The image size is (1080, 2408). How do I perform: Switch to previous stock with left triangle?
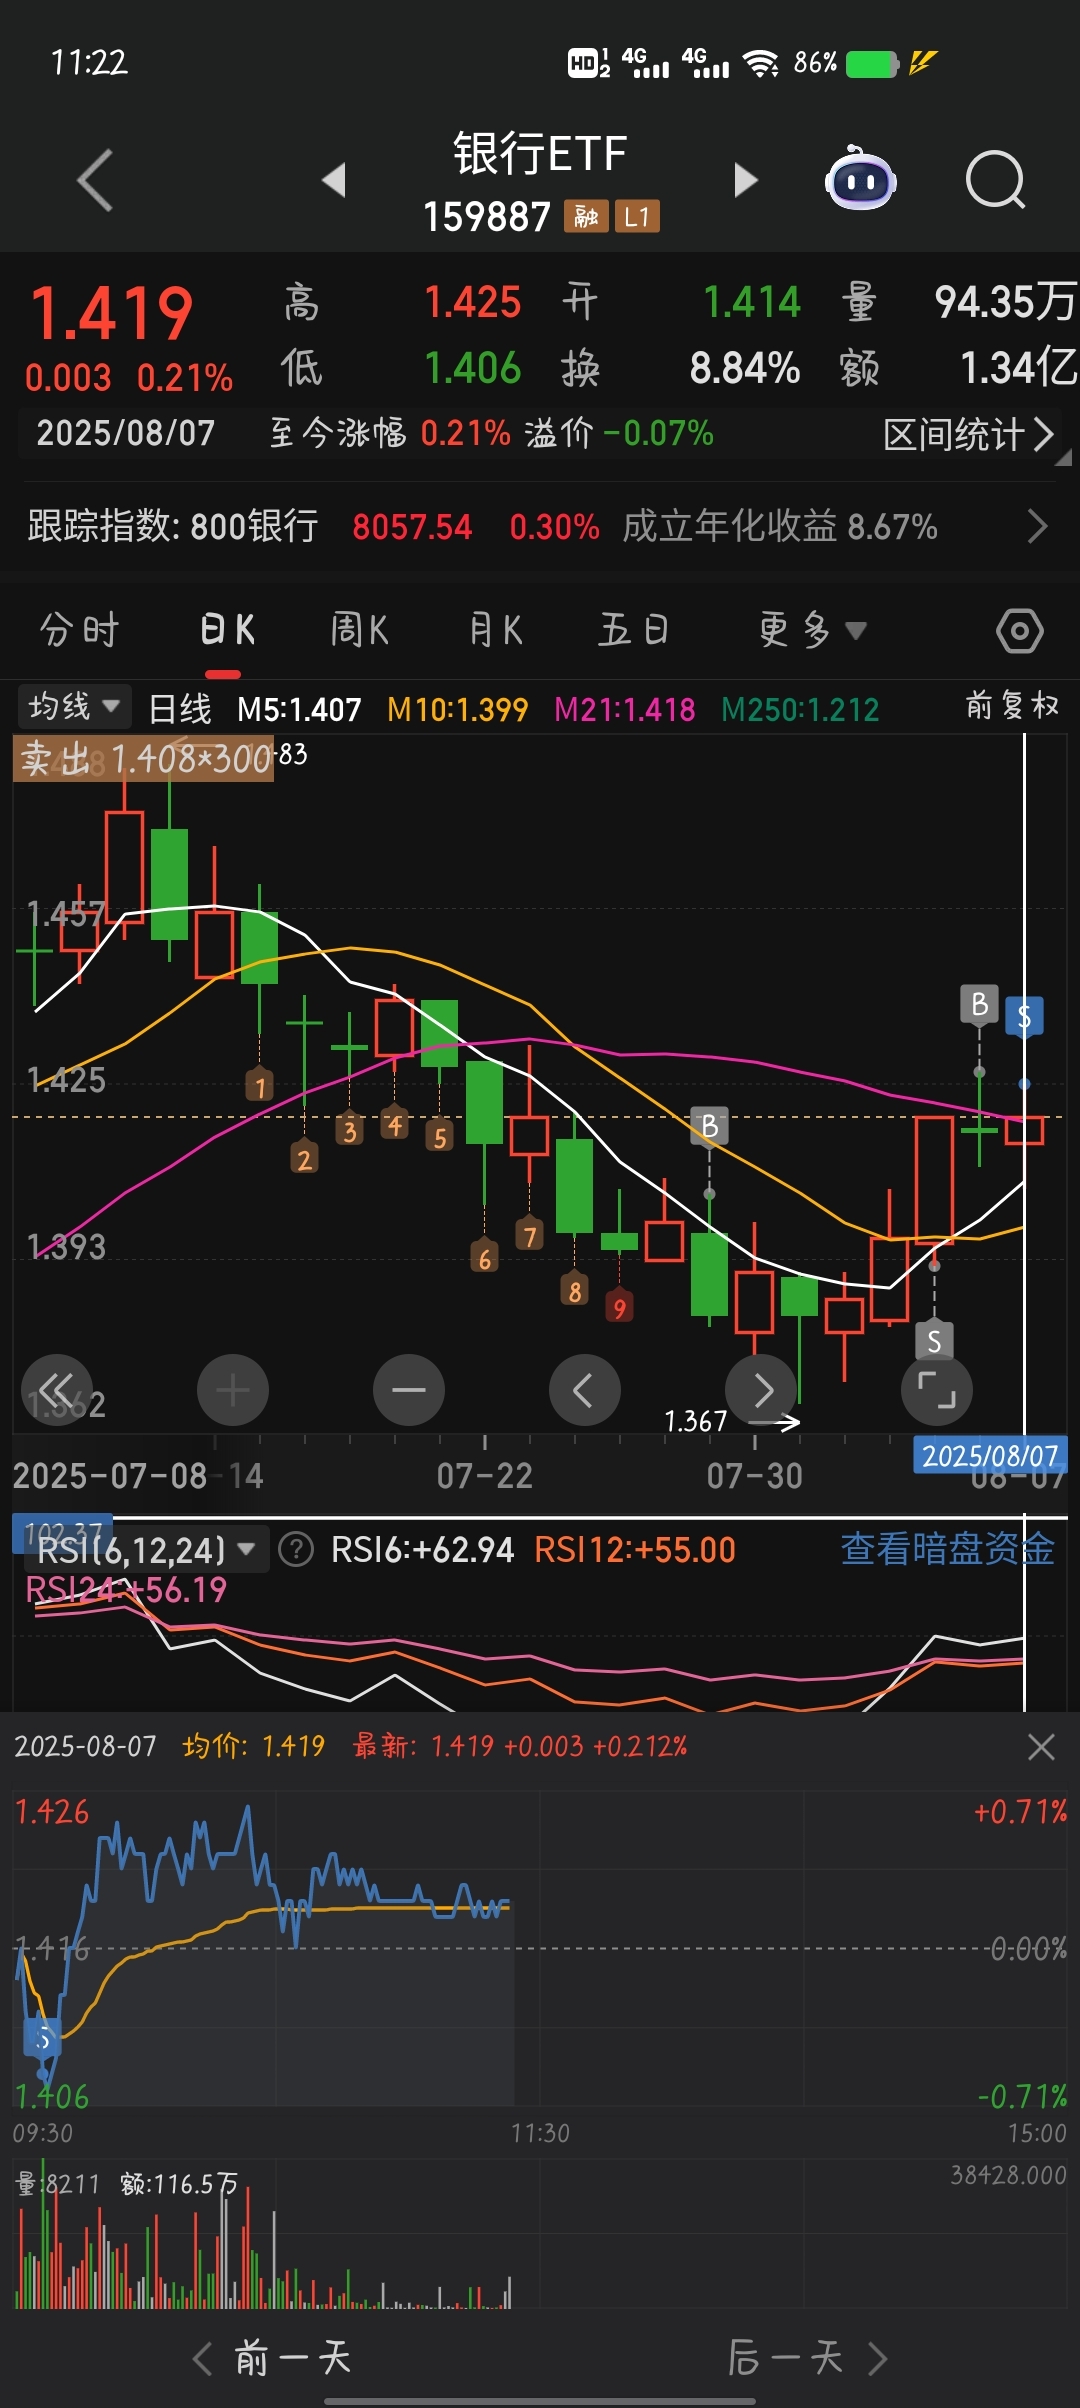(334, 180)
